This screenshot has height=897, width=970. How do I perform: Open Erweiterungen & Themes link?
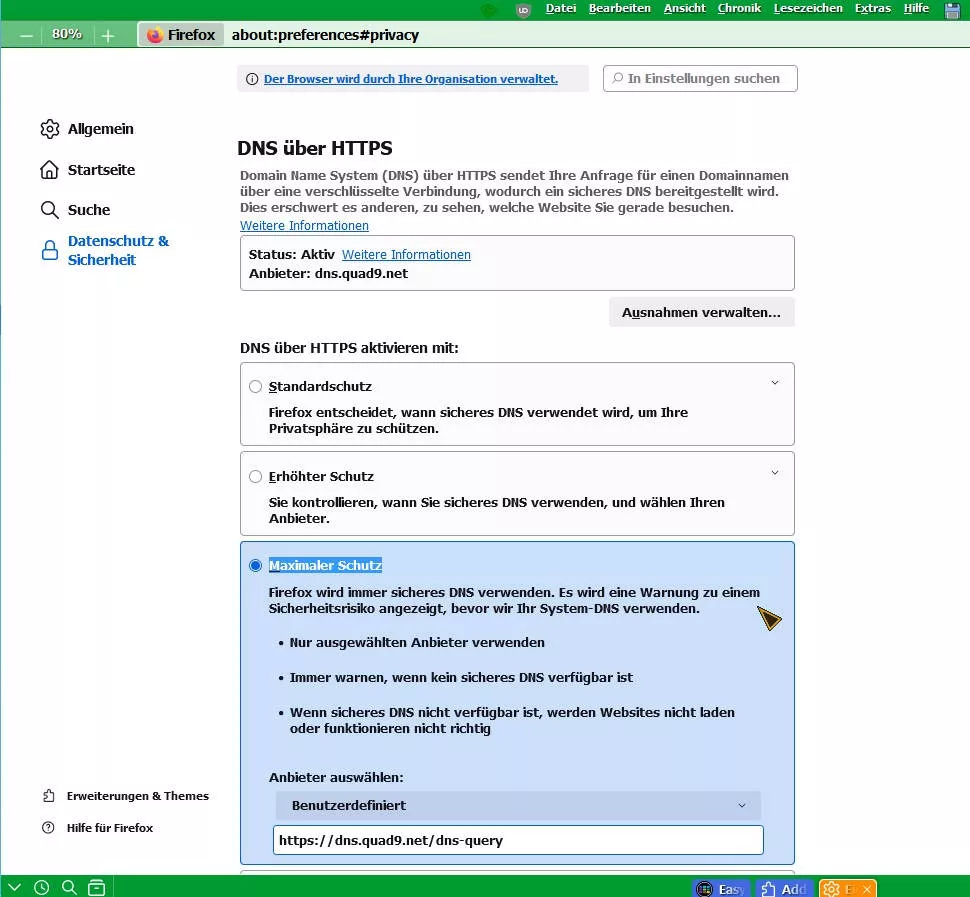137,796
